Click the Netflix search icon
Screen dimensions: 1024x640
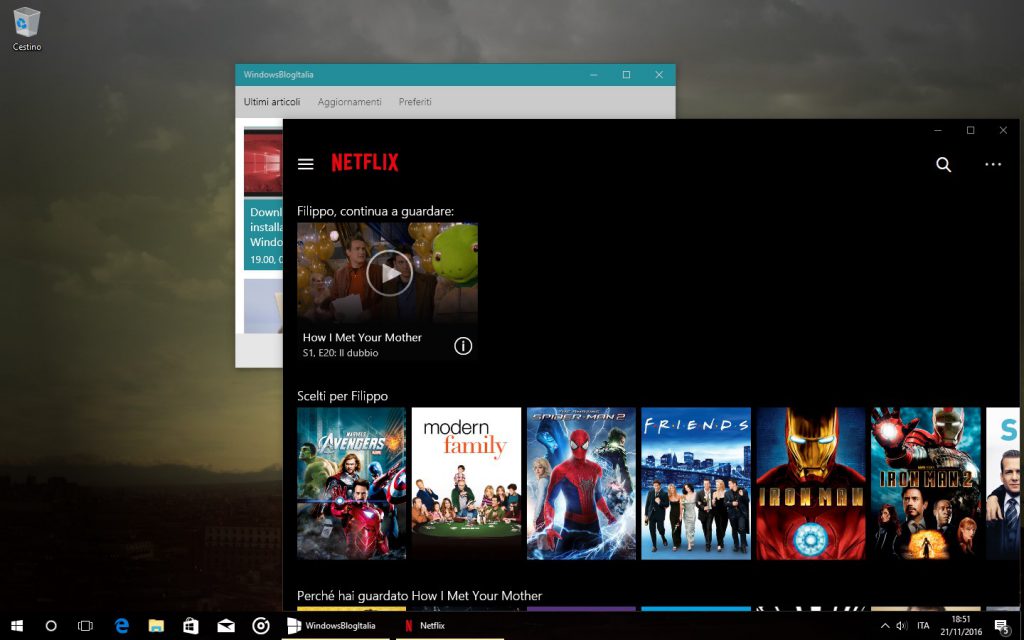[943, 164]
